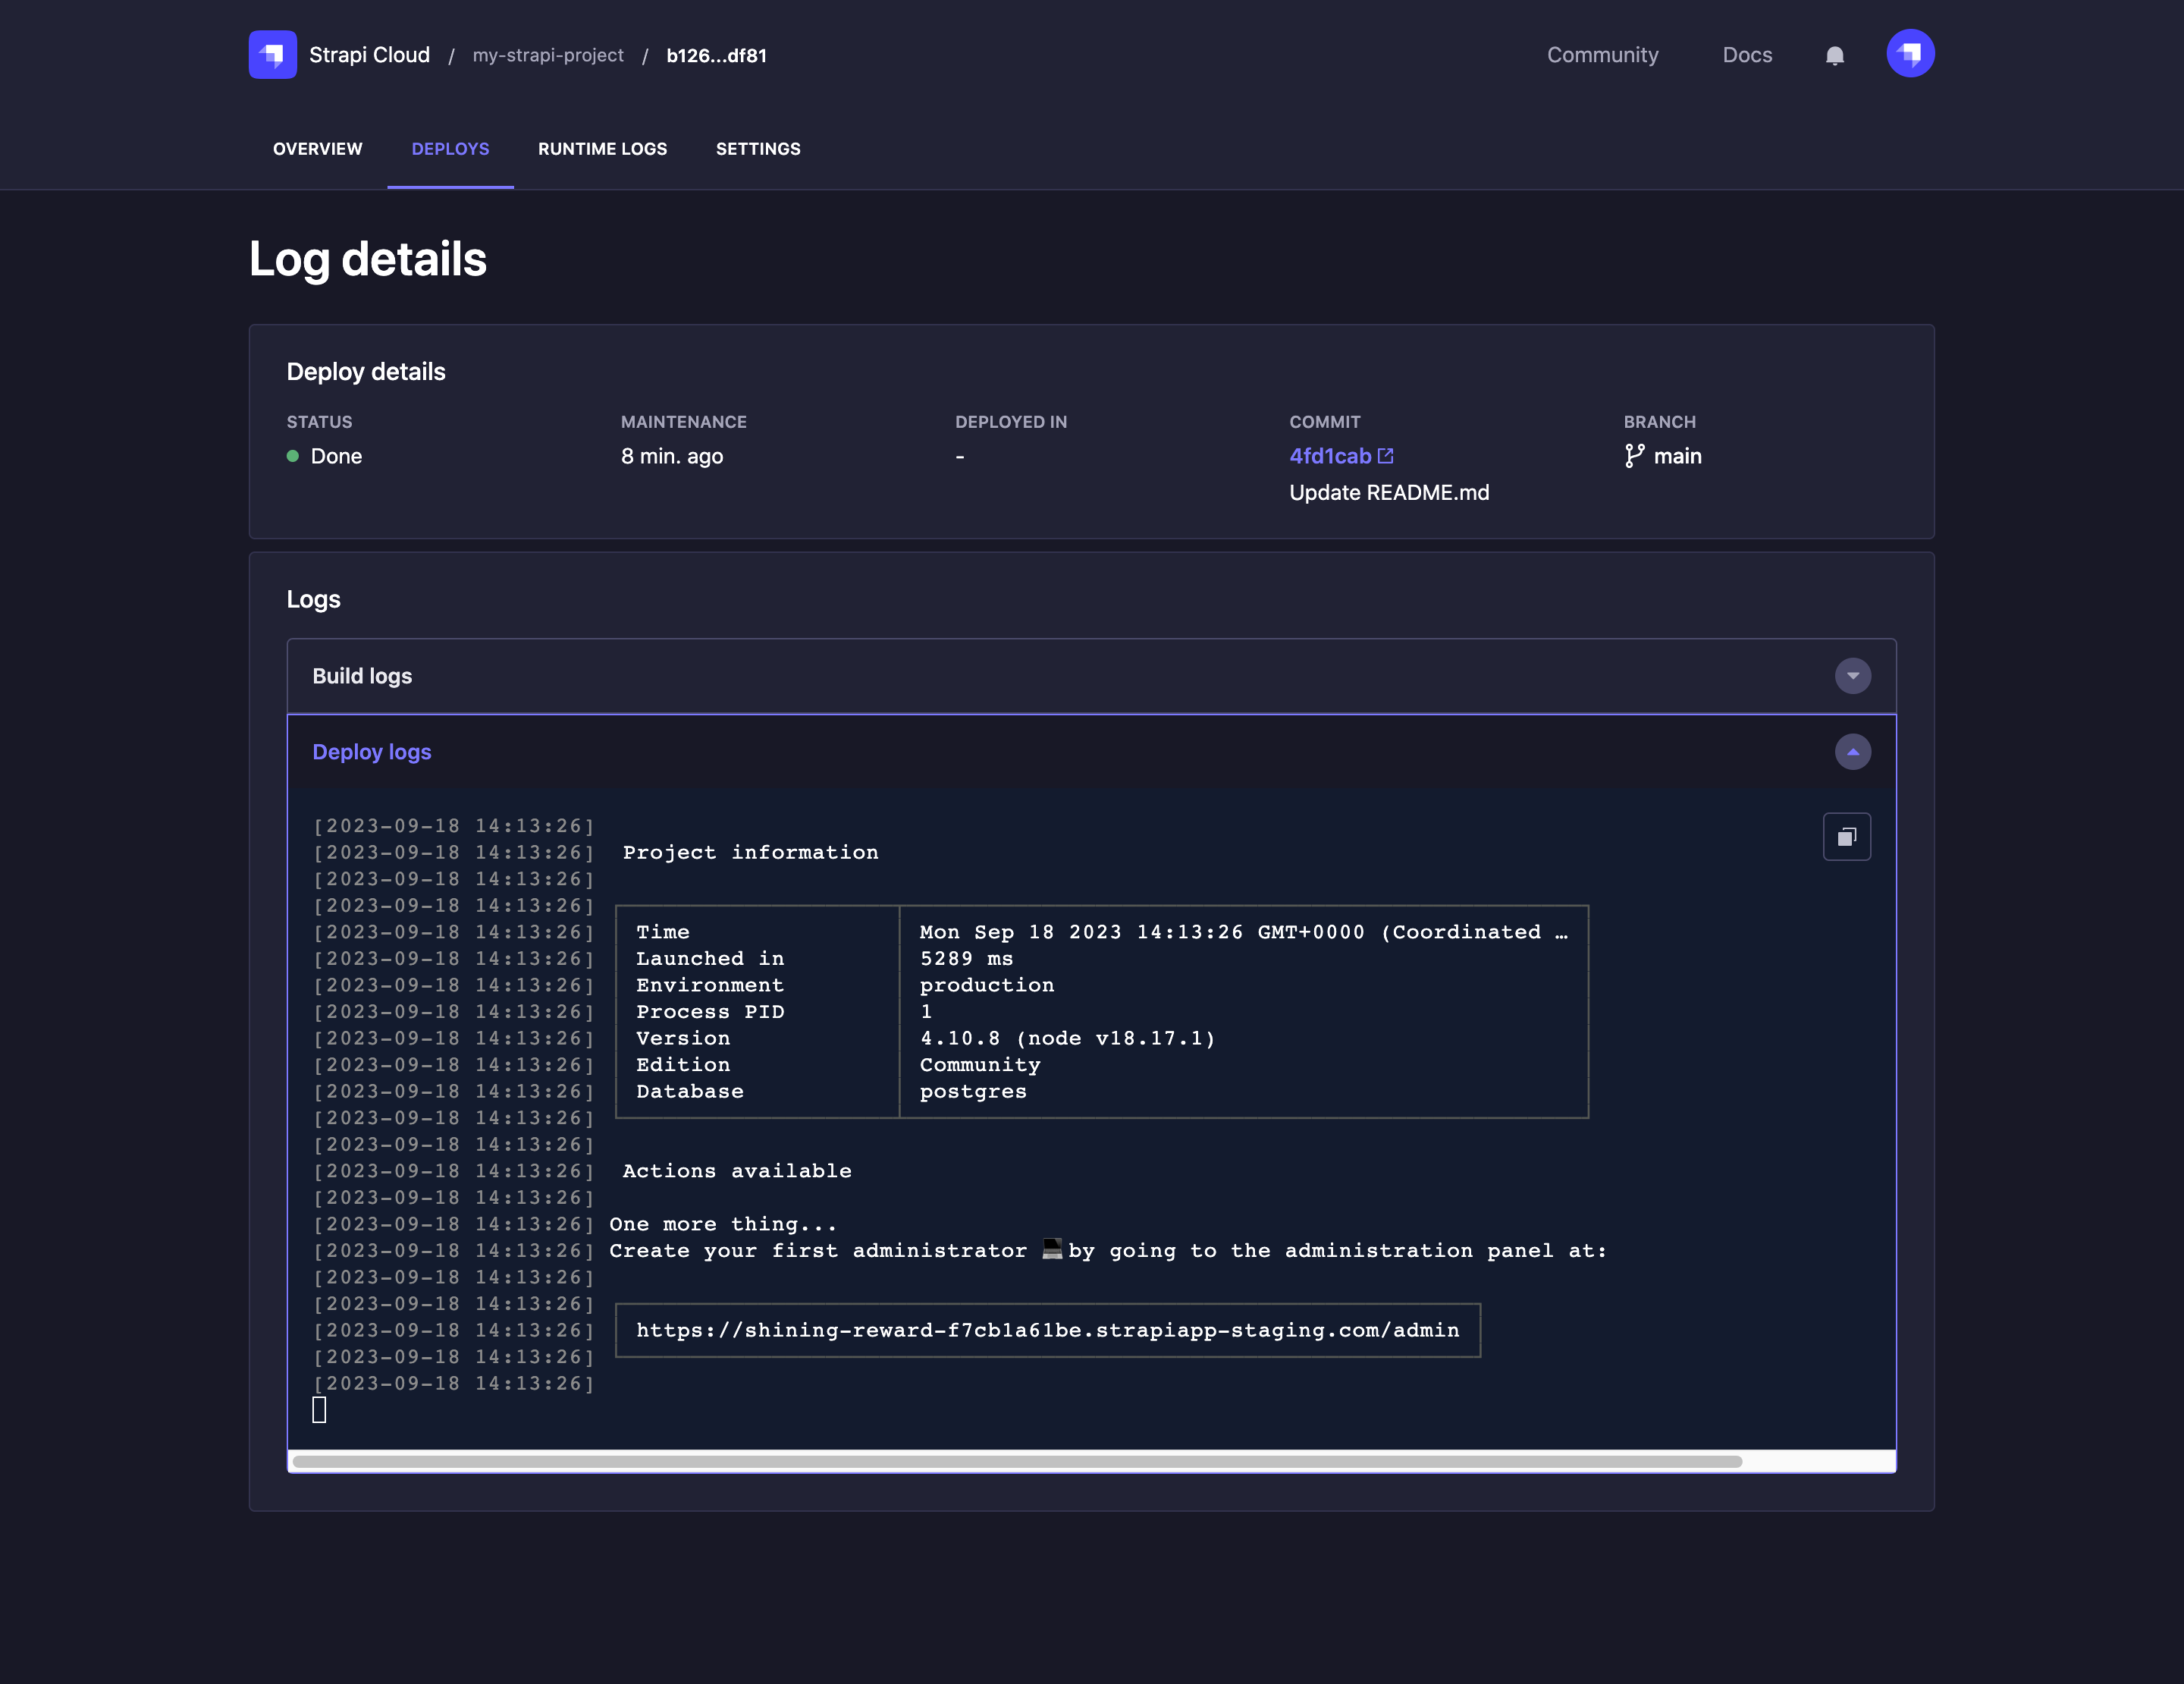Select the Deploys tab
The image size is (2184, 1684).
450,149
